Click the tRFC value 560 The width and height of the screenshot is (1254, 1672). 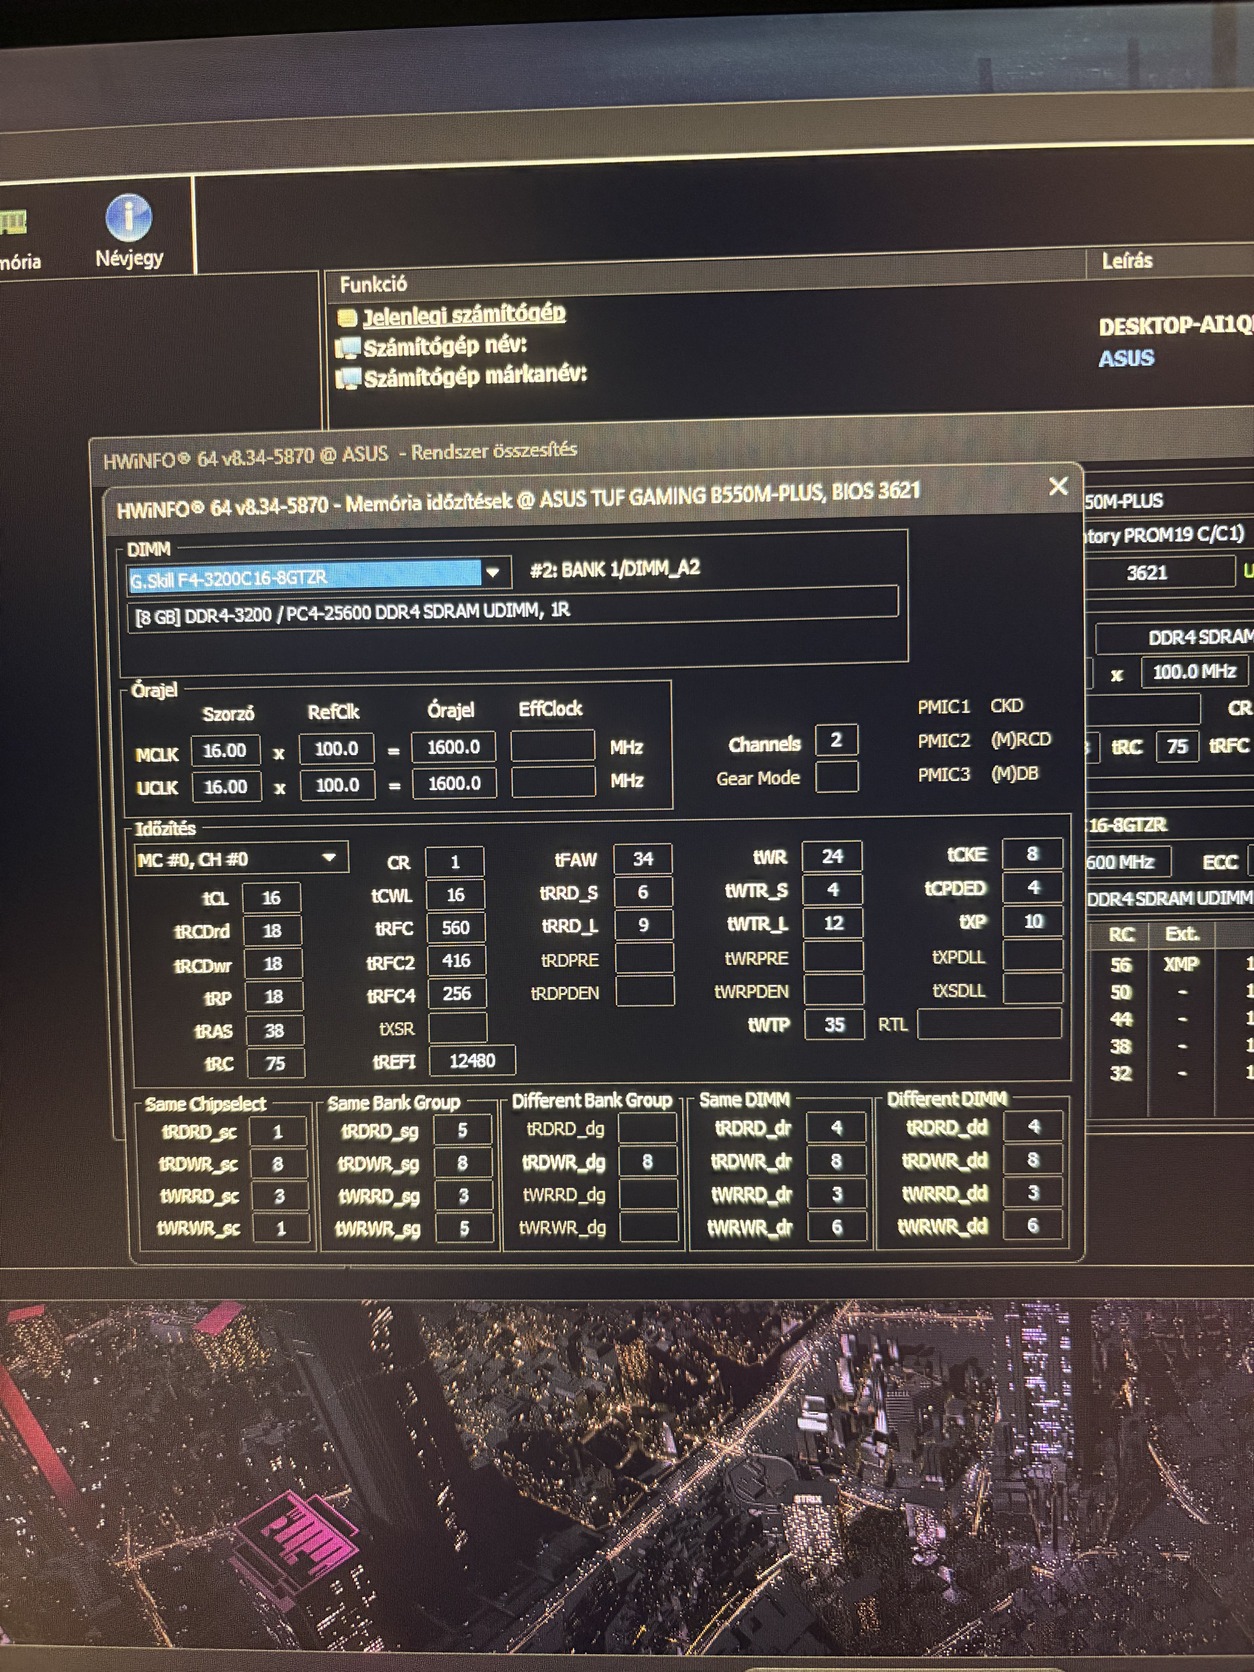pyautogui.click(x=456, y=928)
